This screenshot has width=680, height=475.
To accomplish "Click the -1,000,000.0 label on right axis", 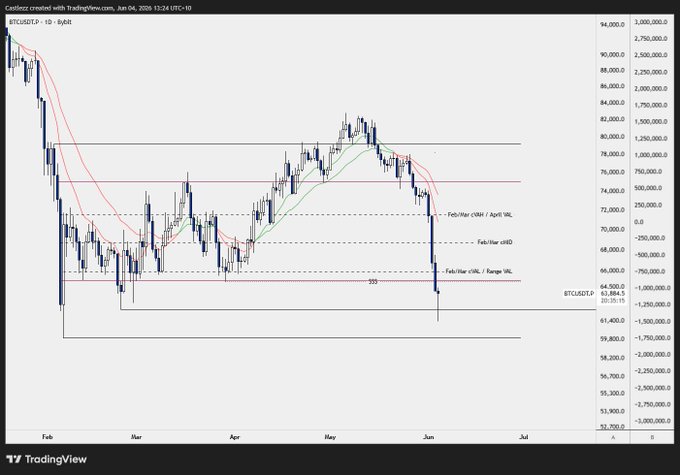I will (x=652, y=288).
